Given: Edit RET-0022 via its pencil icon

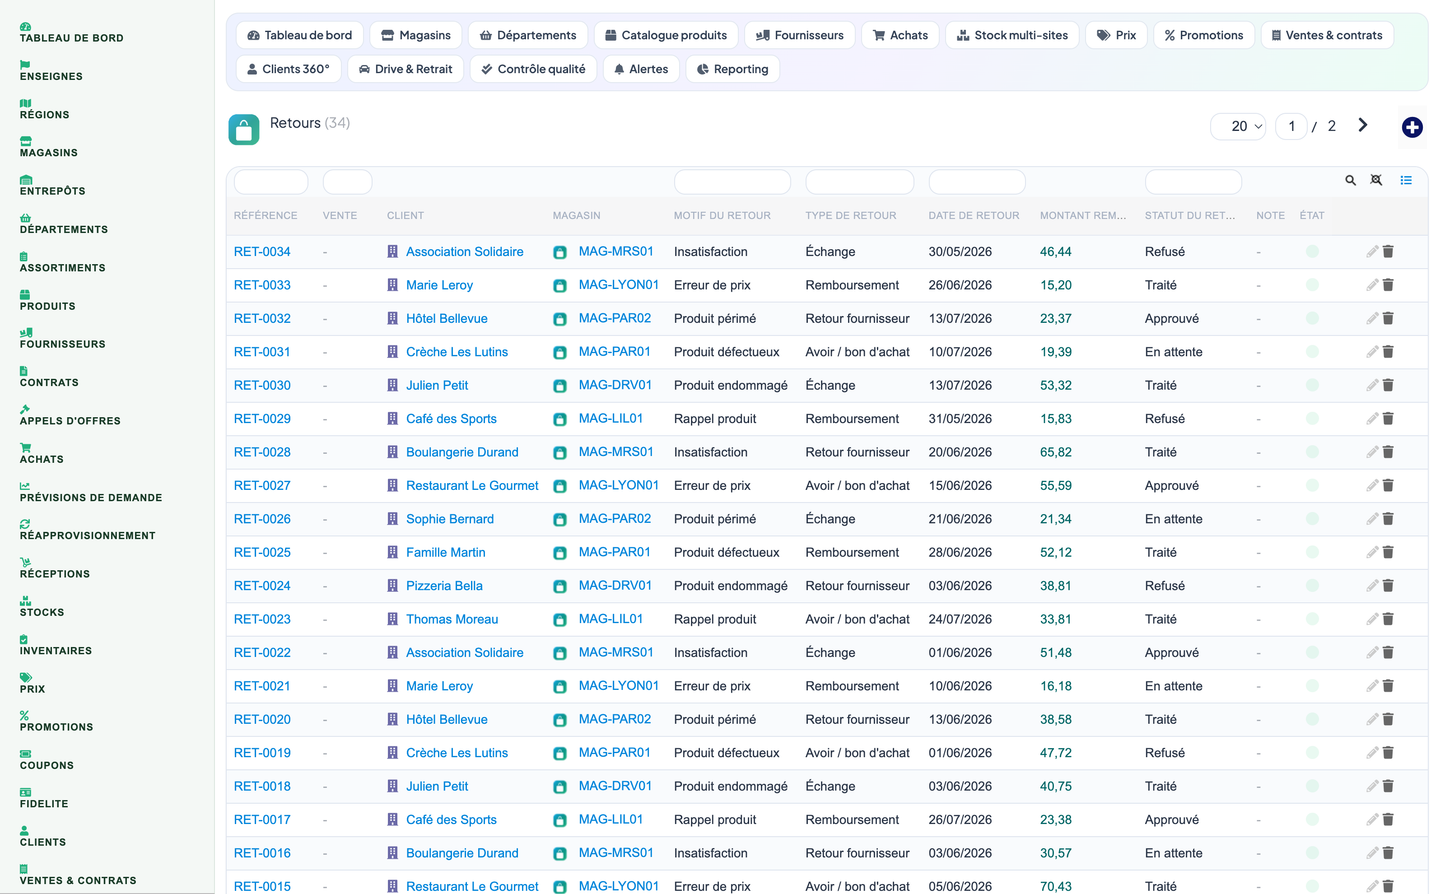Looking at the screenshot, I should [x=1372, y=653].
